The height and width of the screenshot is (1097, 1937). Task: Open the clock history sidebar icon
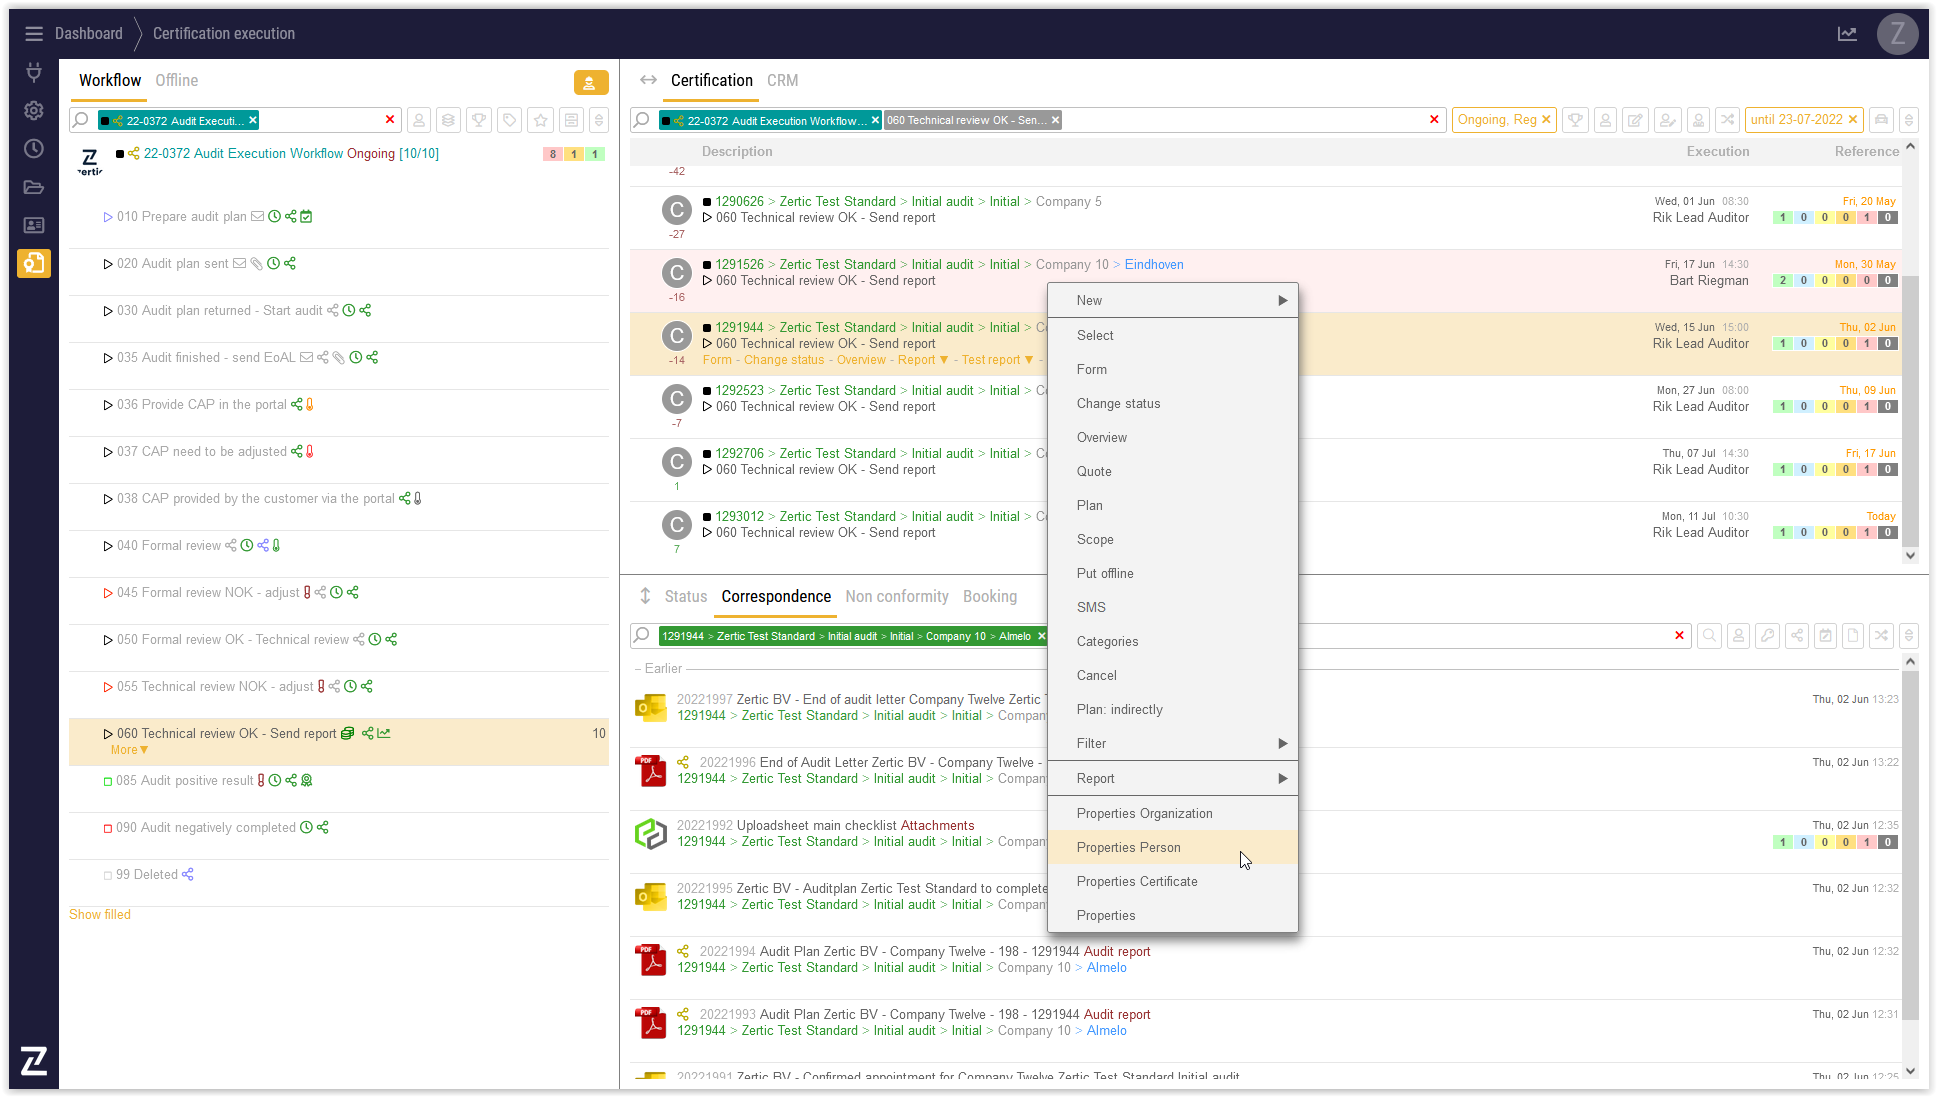click(33, 148)
